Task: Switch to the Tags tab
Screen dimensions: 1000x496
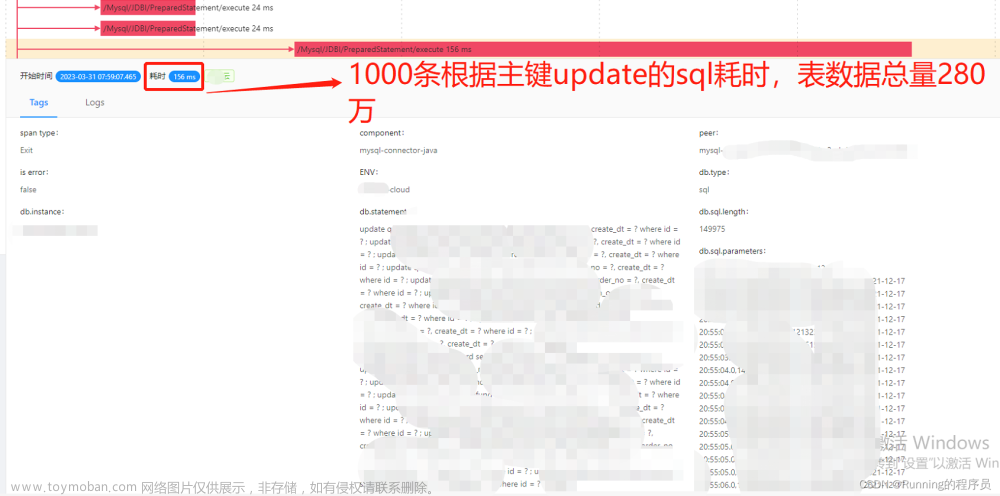Action: tap(38, 103)
